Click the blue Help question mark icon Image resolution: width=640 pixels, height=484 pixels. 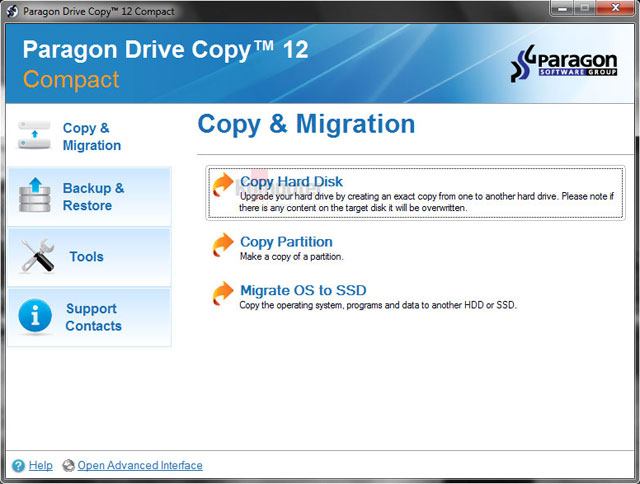(x=18, y=465)
